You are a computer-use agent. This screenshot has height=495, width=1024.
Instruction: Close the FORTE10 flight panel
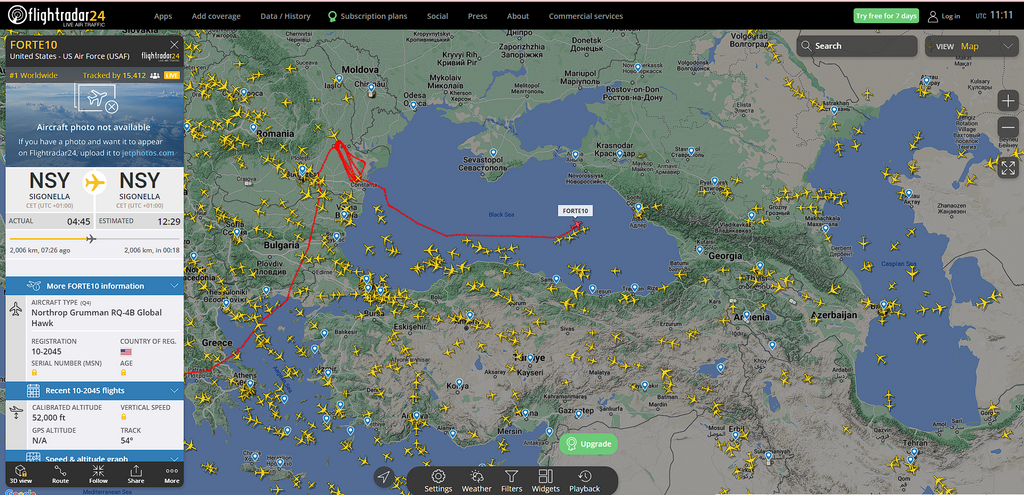click(x=174, y=44)
